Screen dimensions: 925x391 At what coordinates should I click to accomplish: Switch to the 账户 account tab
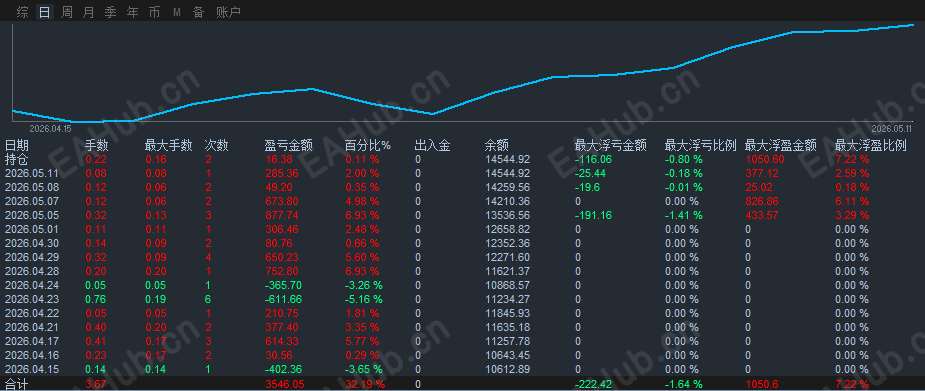click(x=228, y=12)
